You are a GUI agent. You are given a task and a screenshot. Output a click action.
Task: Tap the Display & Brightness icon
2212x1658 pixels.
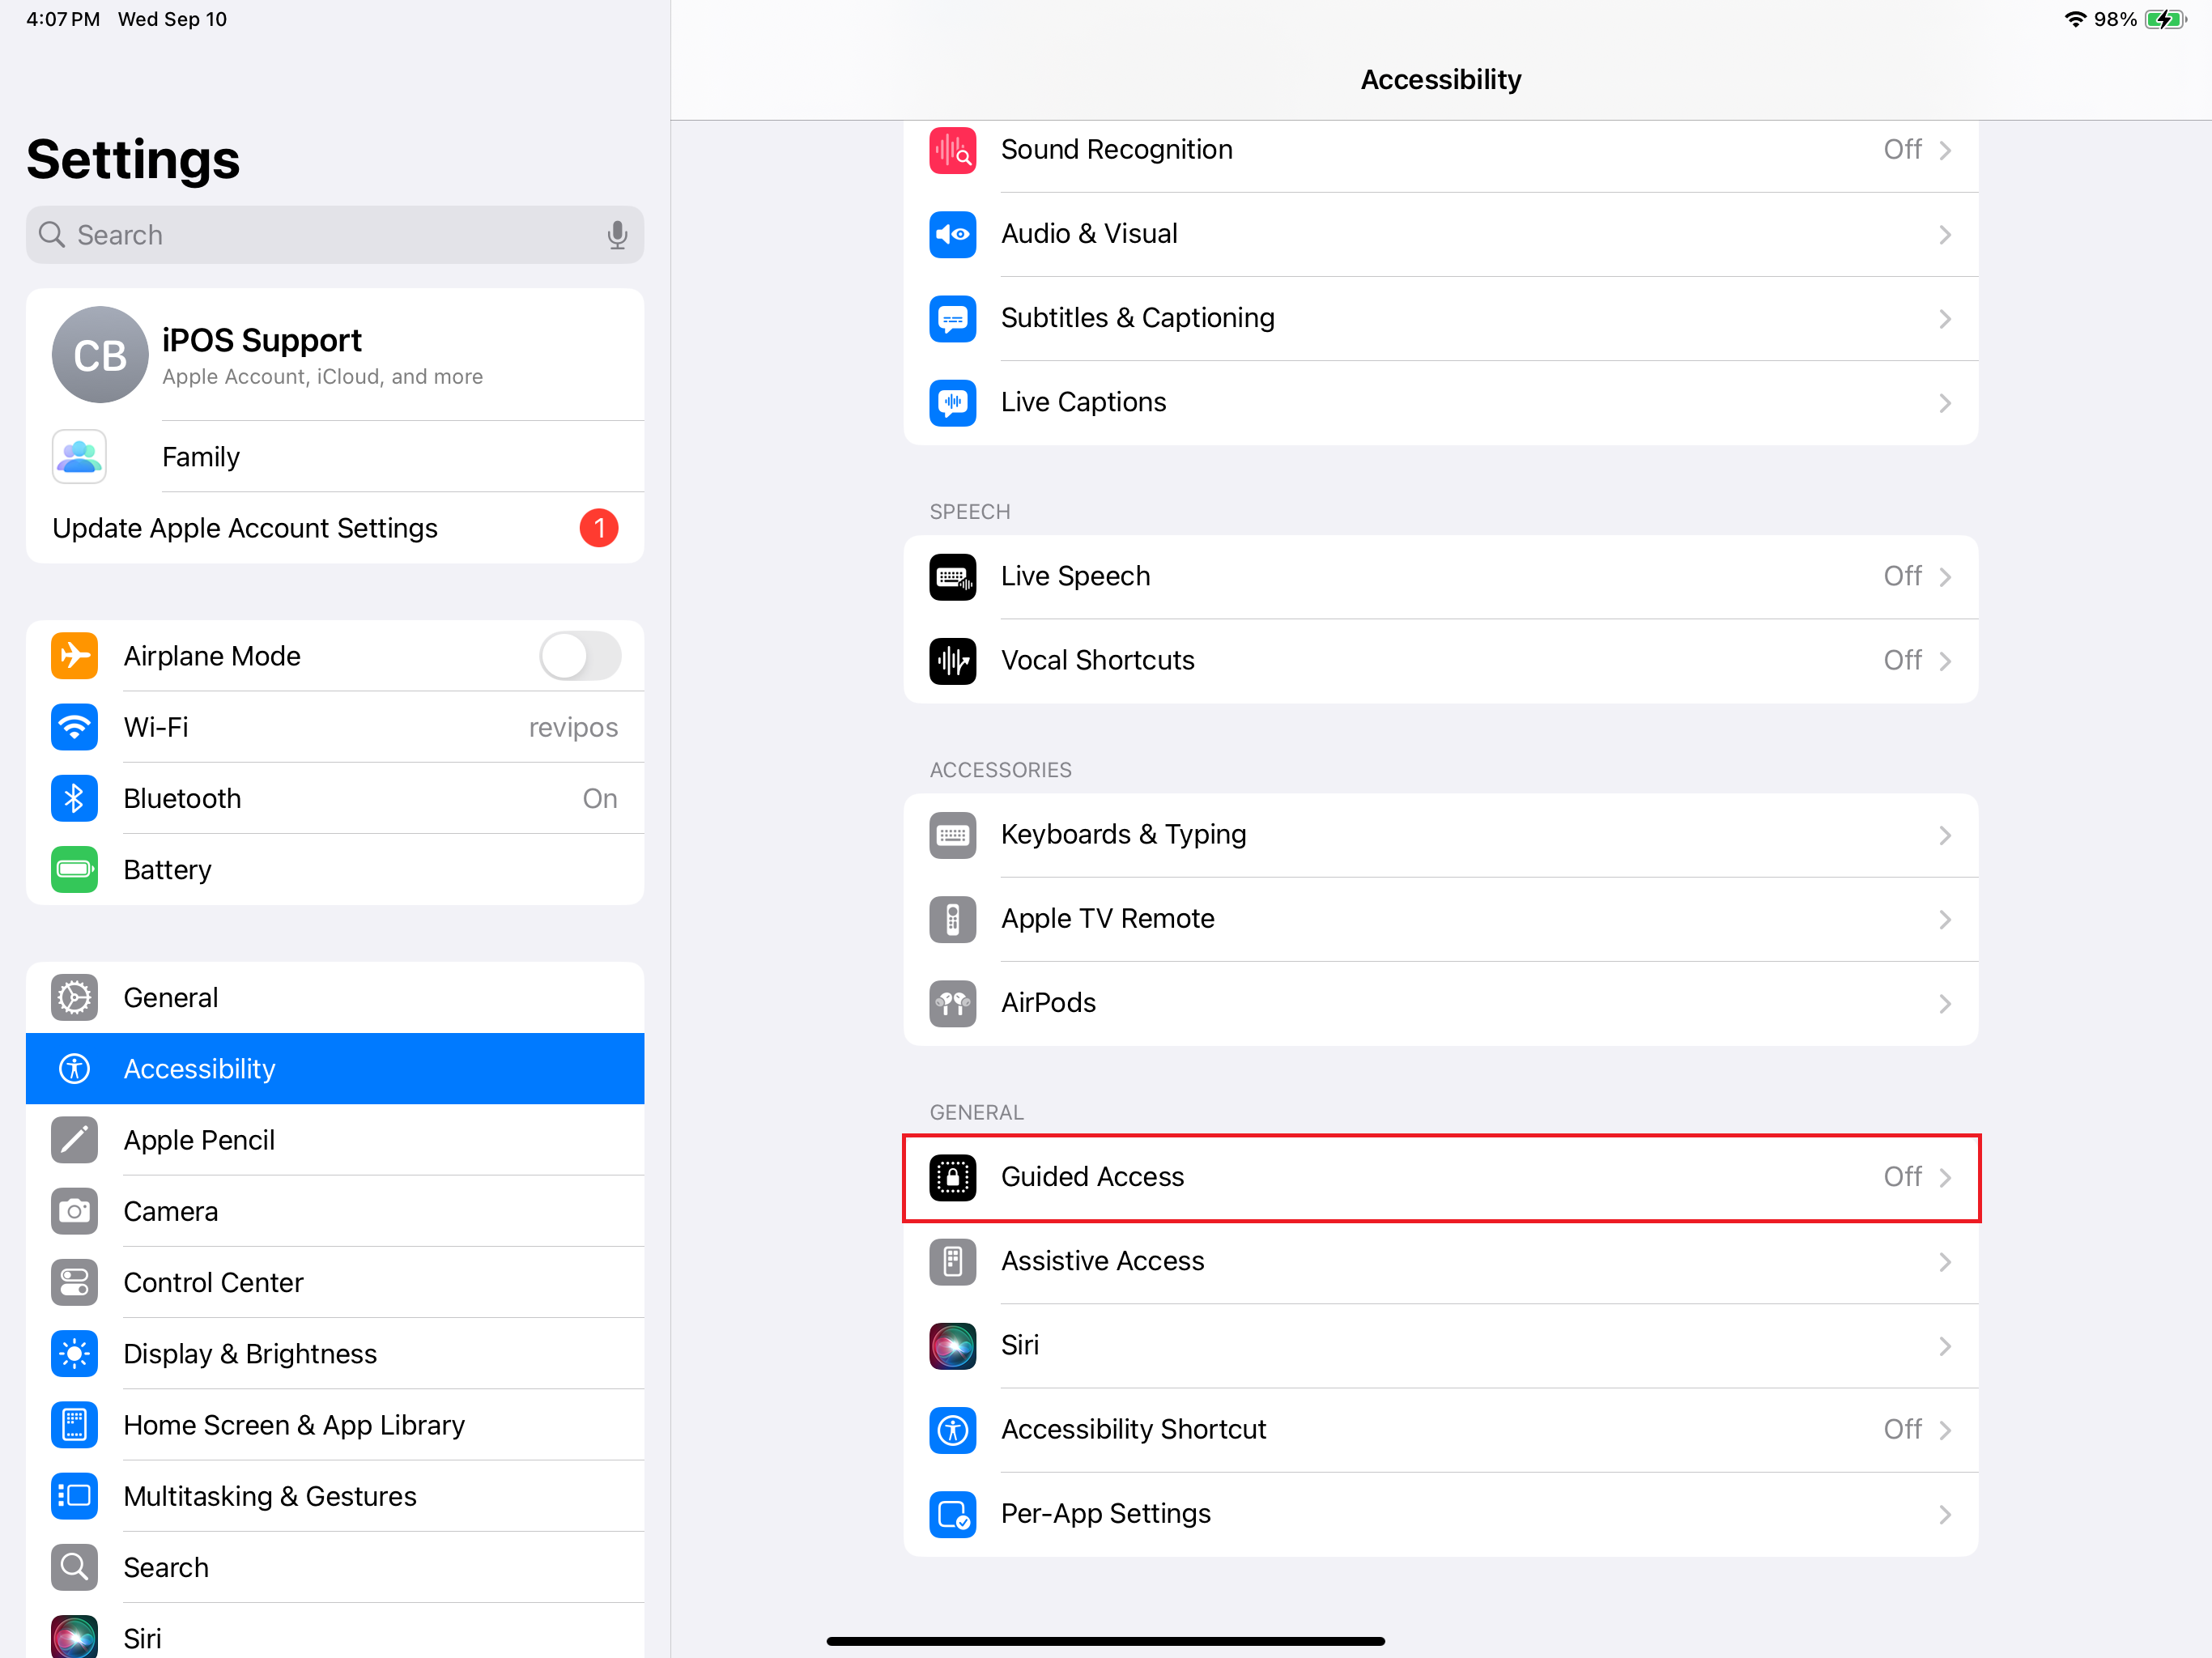[74, 1353]
